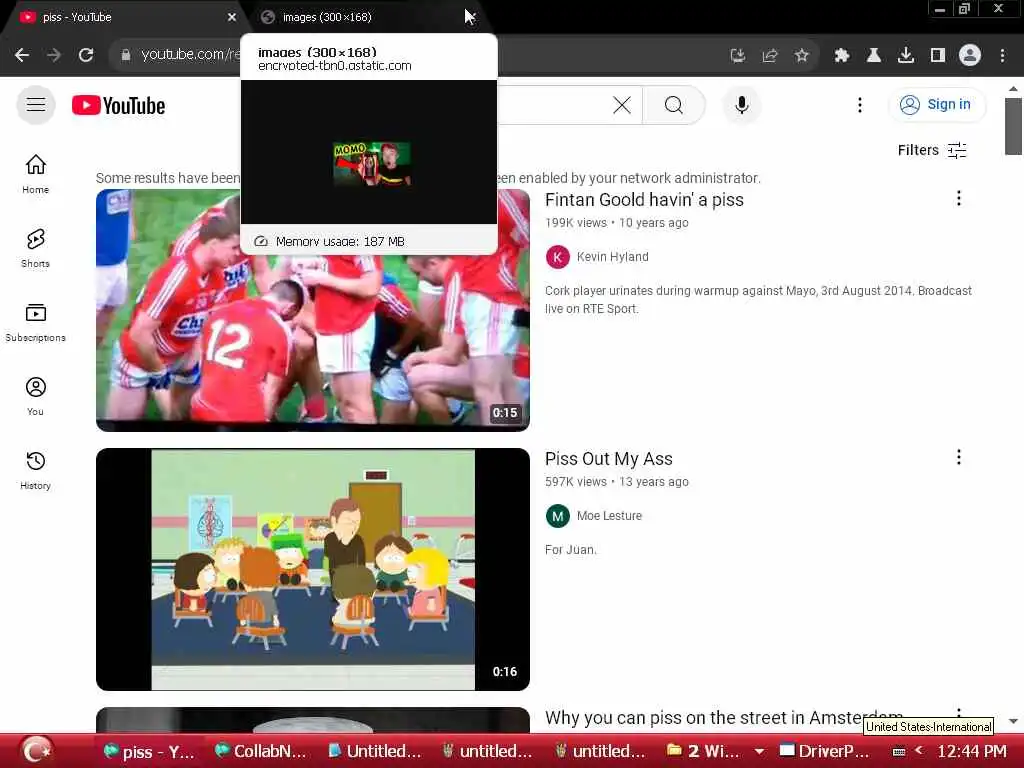Click the page vertical scrollbar thumb
The image size is (1024, 768).
(x=1013, y=126)
